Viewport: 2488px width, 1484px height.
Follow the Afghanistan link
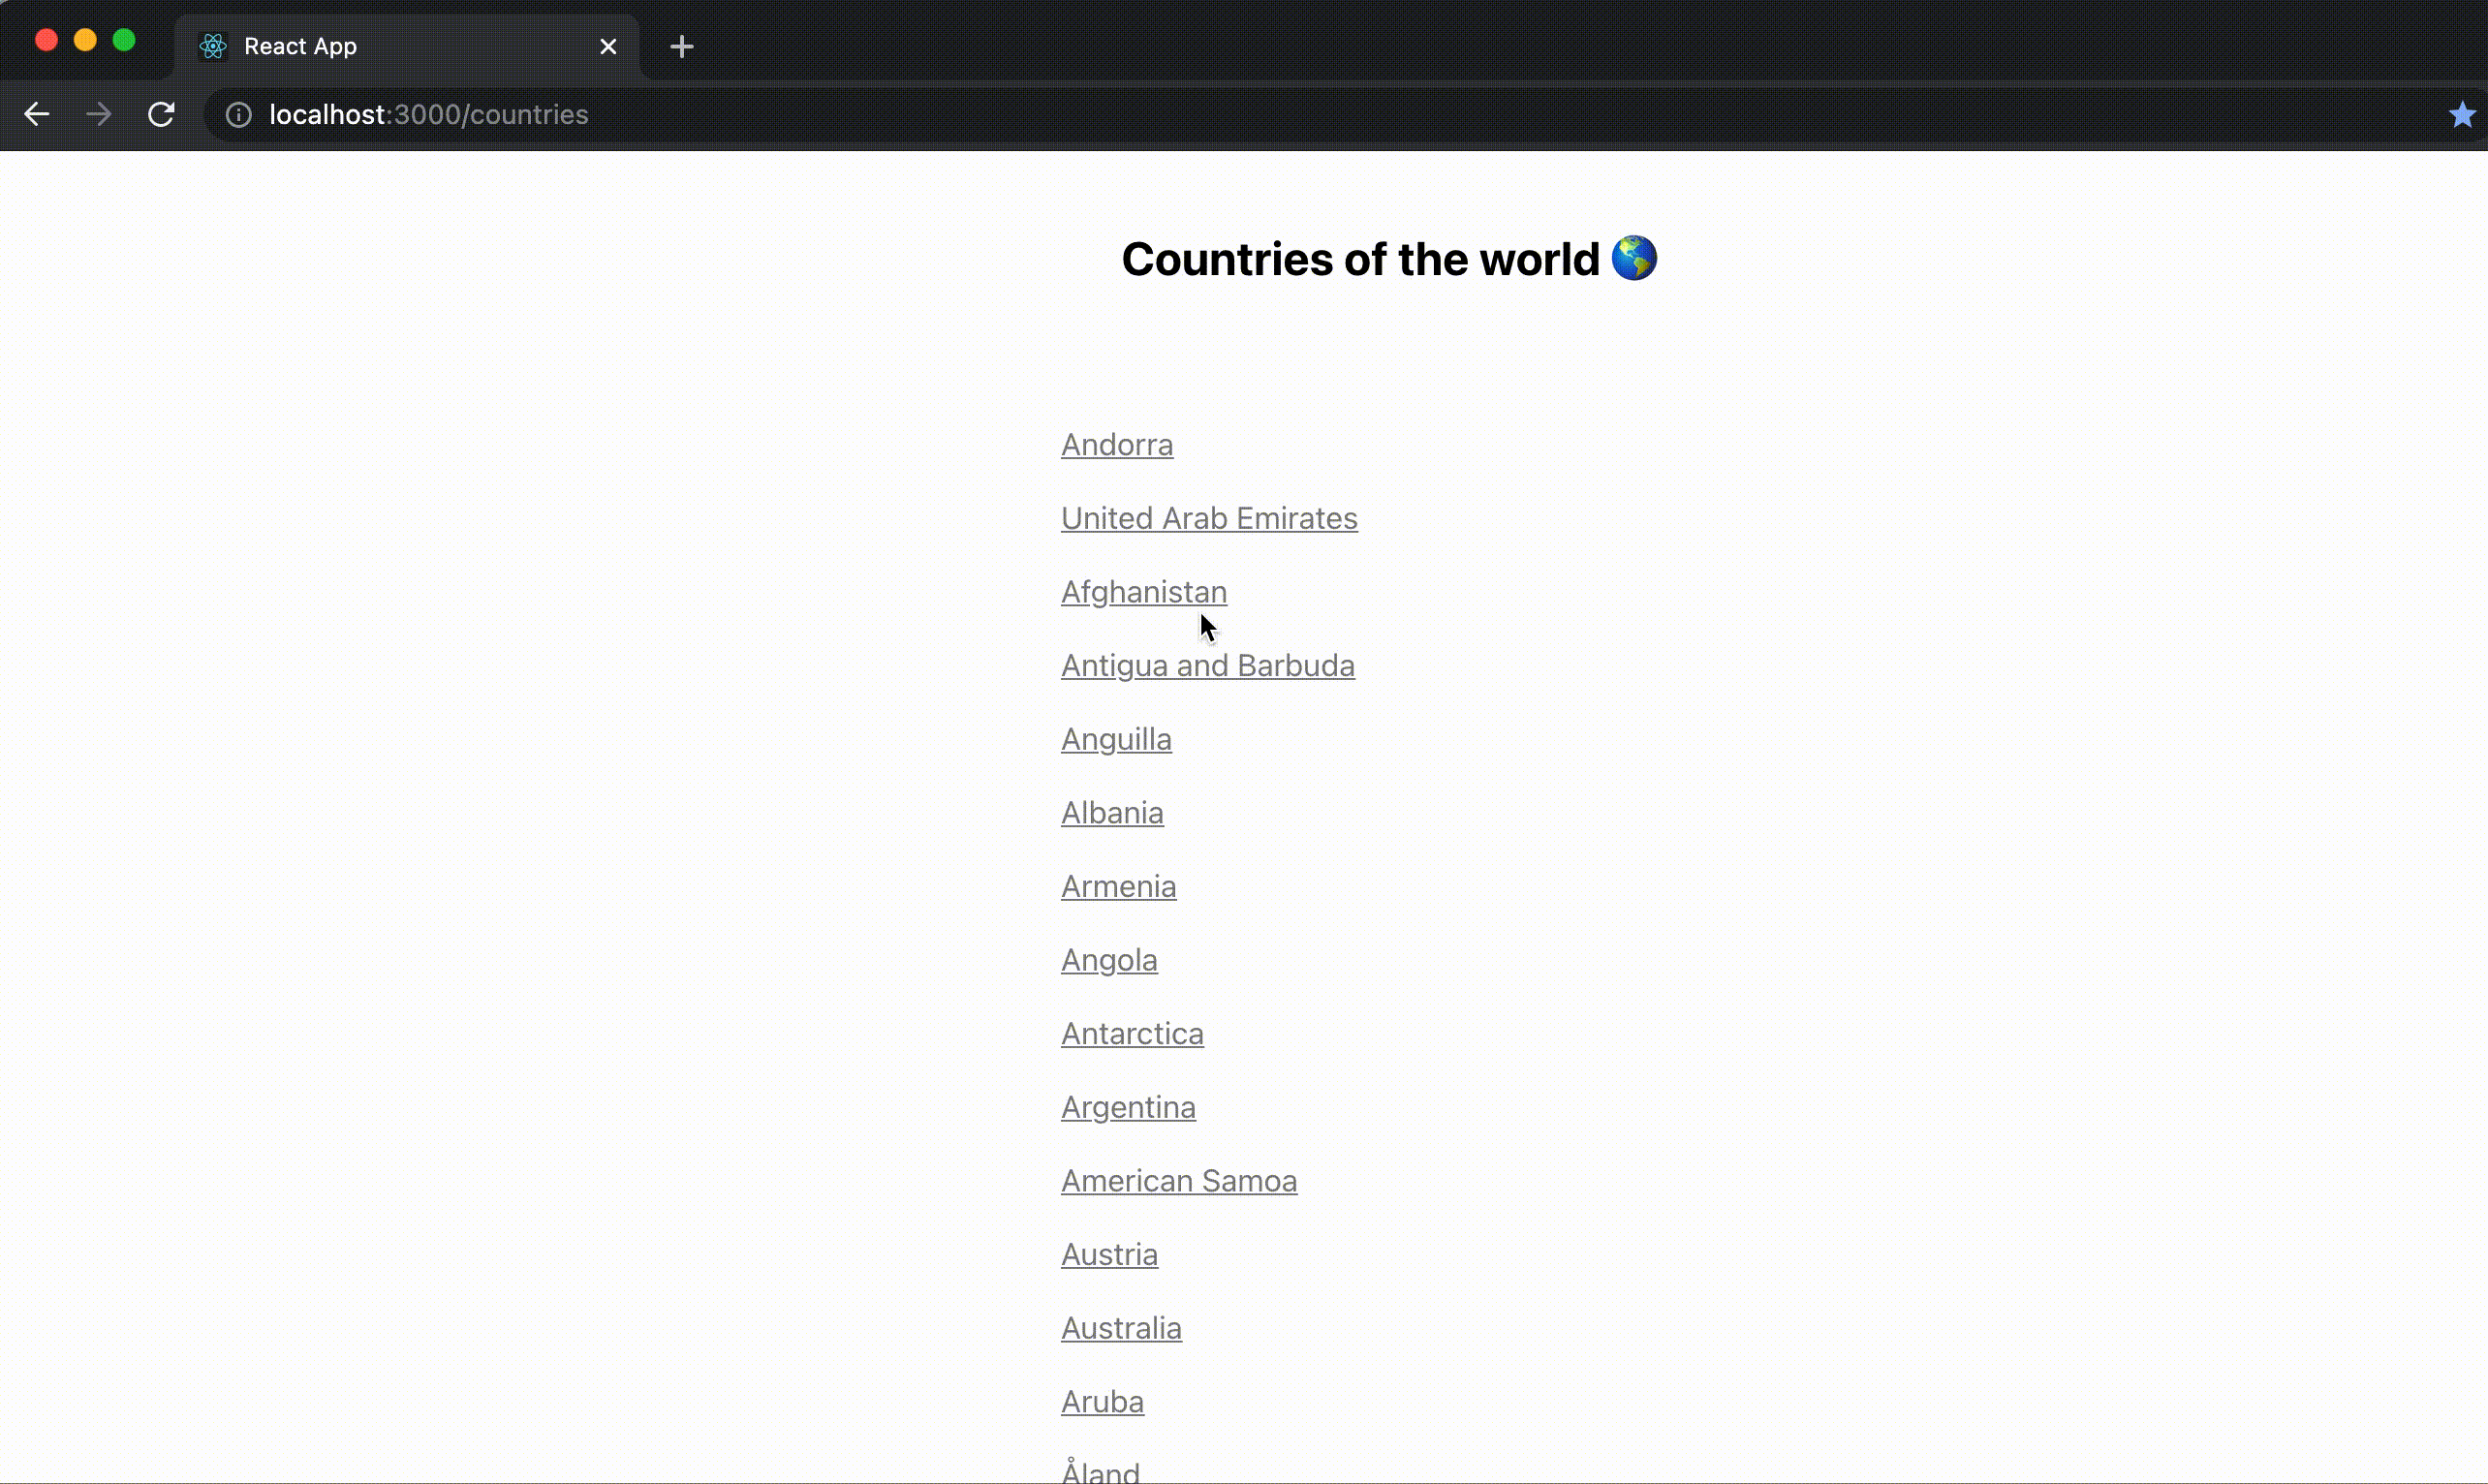[1144, 592]
